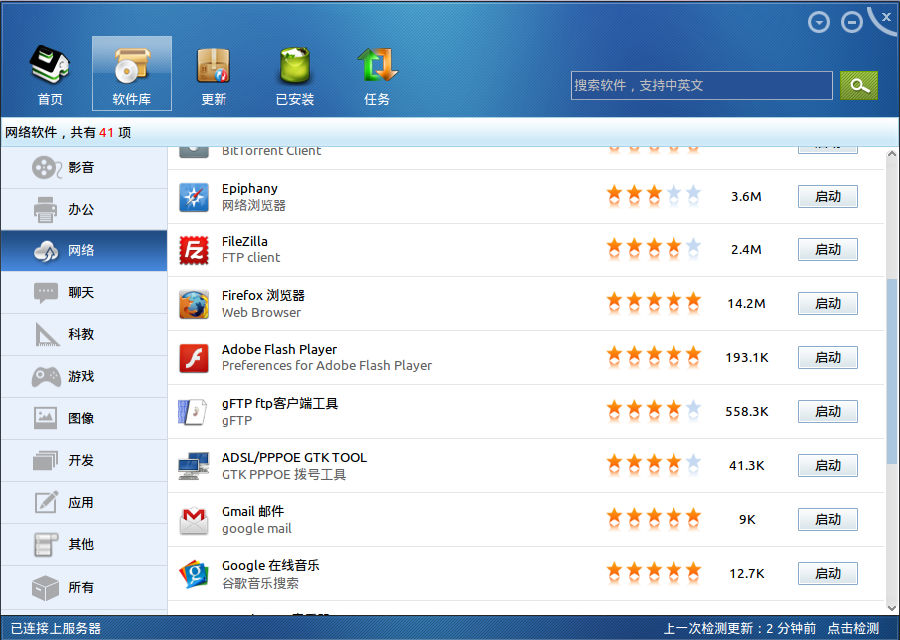
Task: Click the ADSL/PPPOE GTK TOOL icon
Action: [193, 466]
